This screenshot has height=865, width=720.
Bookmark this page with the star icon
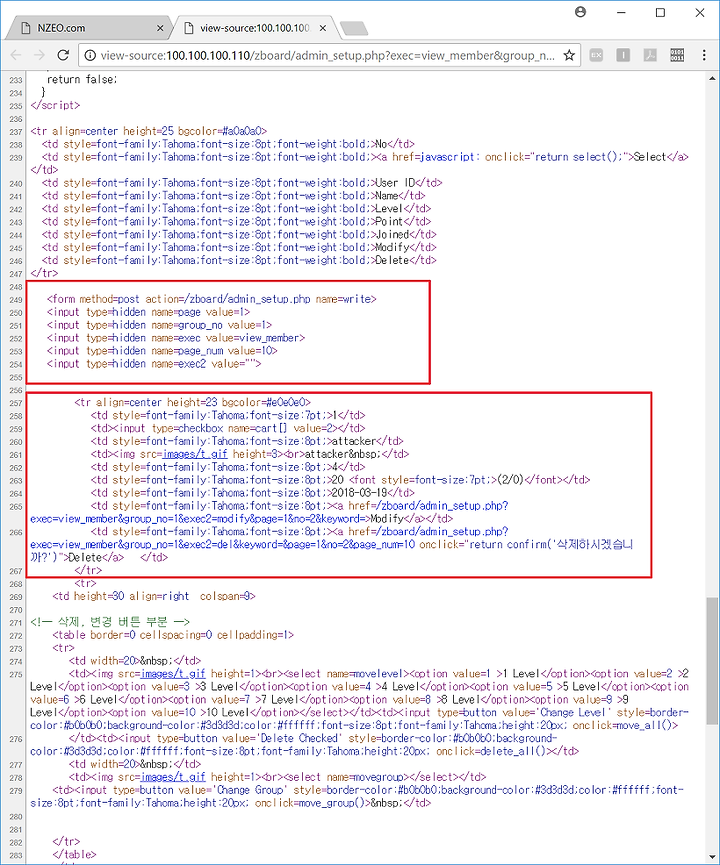(x=569, y=55)
